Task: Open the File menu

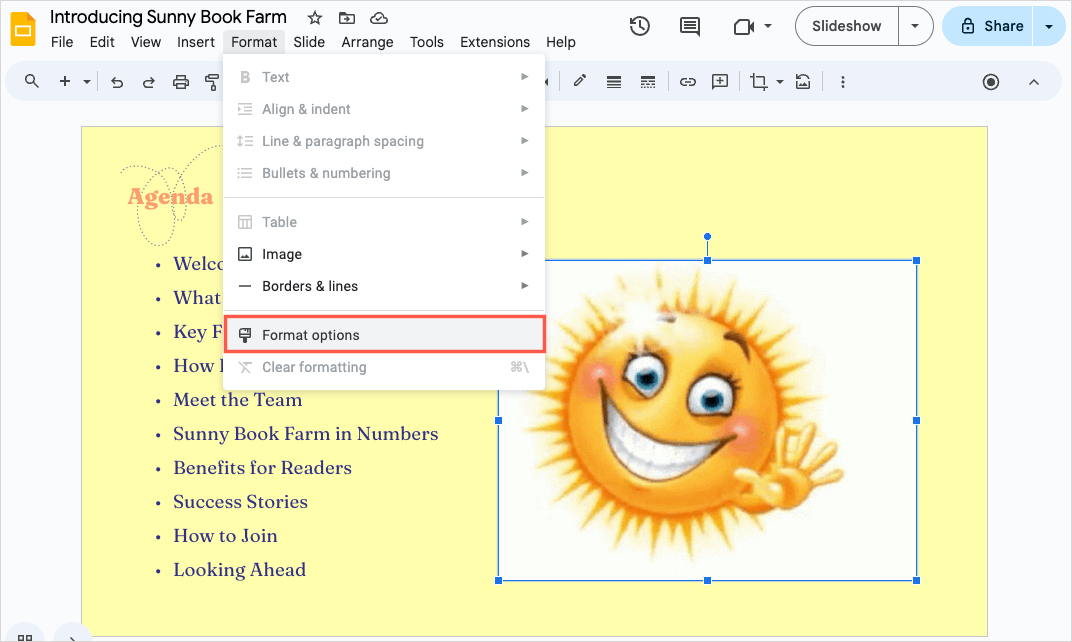Action: [62, 42]
